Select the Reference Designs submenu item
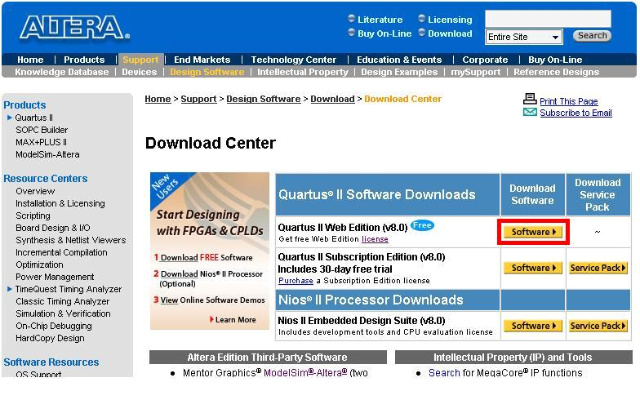640x418 pixels. (556, 72)
